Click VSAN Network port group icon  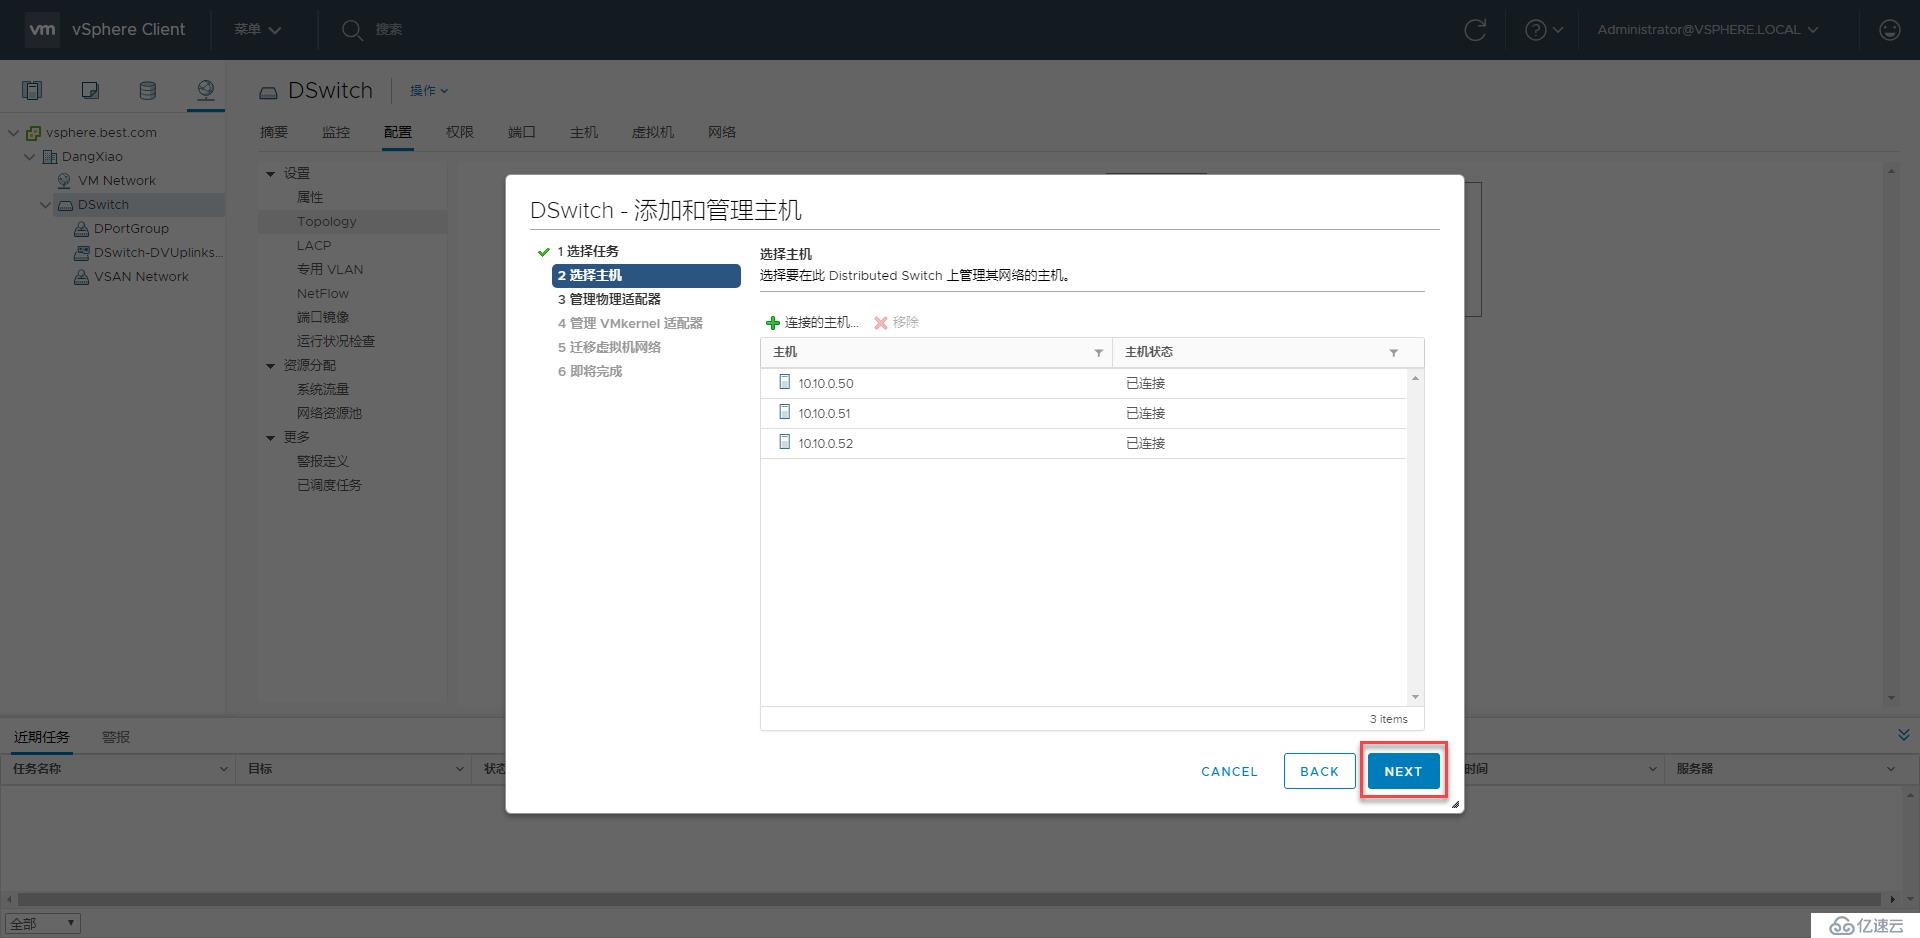pos(82,277)
